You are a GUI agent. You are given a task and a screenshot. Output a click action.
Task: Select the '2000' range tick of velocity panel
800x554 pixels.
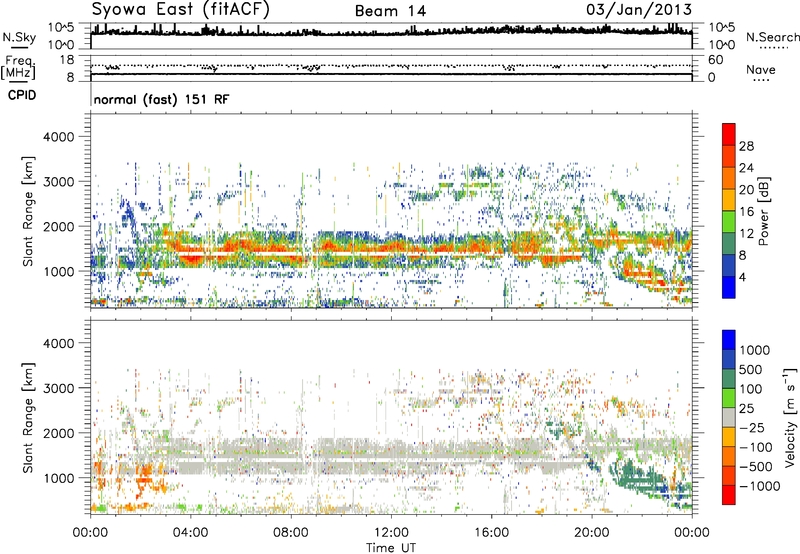click(x=59, y=433)
